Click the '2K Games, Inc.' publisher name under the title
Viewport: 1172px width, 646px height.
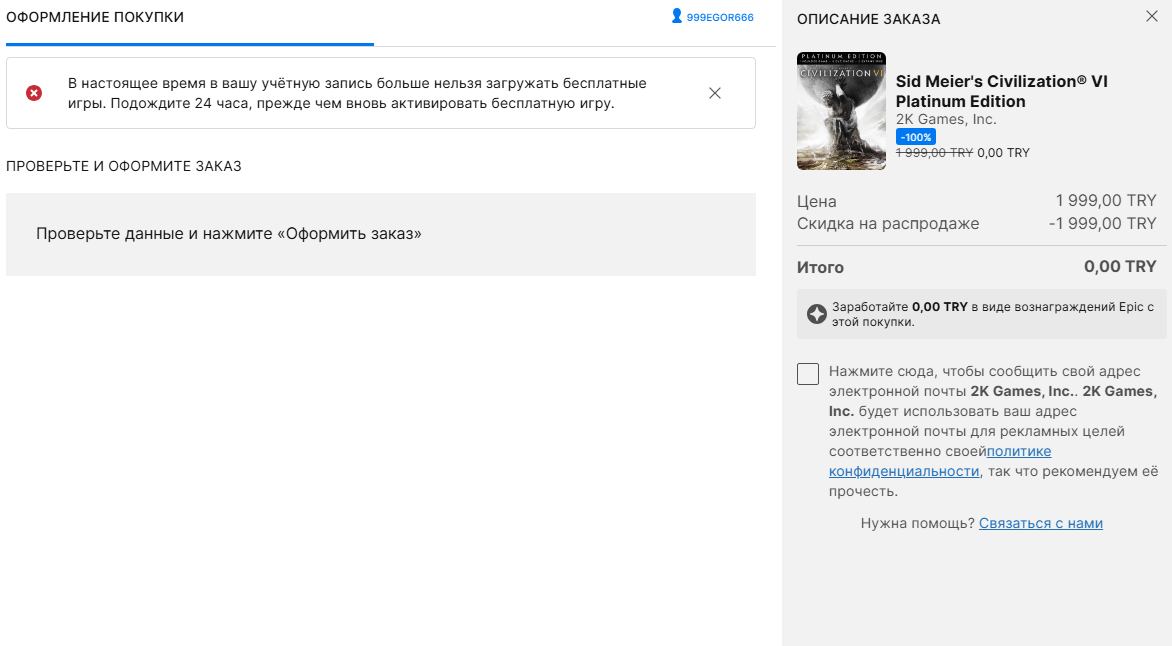click(946, 119)
